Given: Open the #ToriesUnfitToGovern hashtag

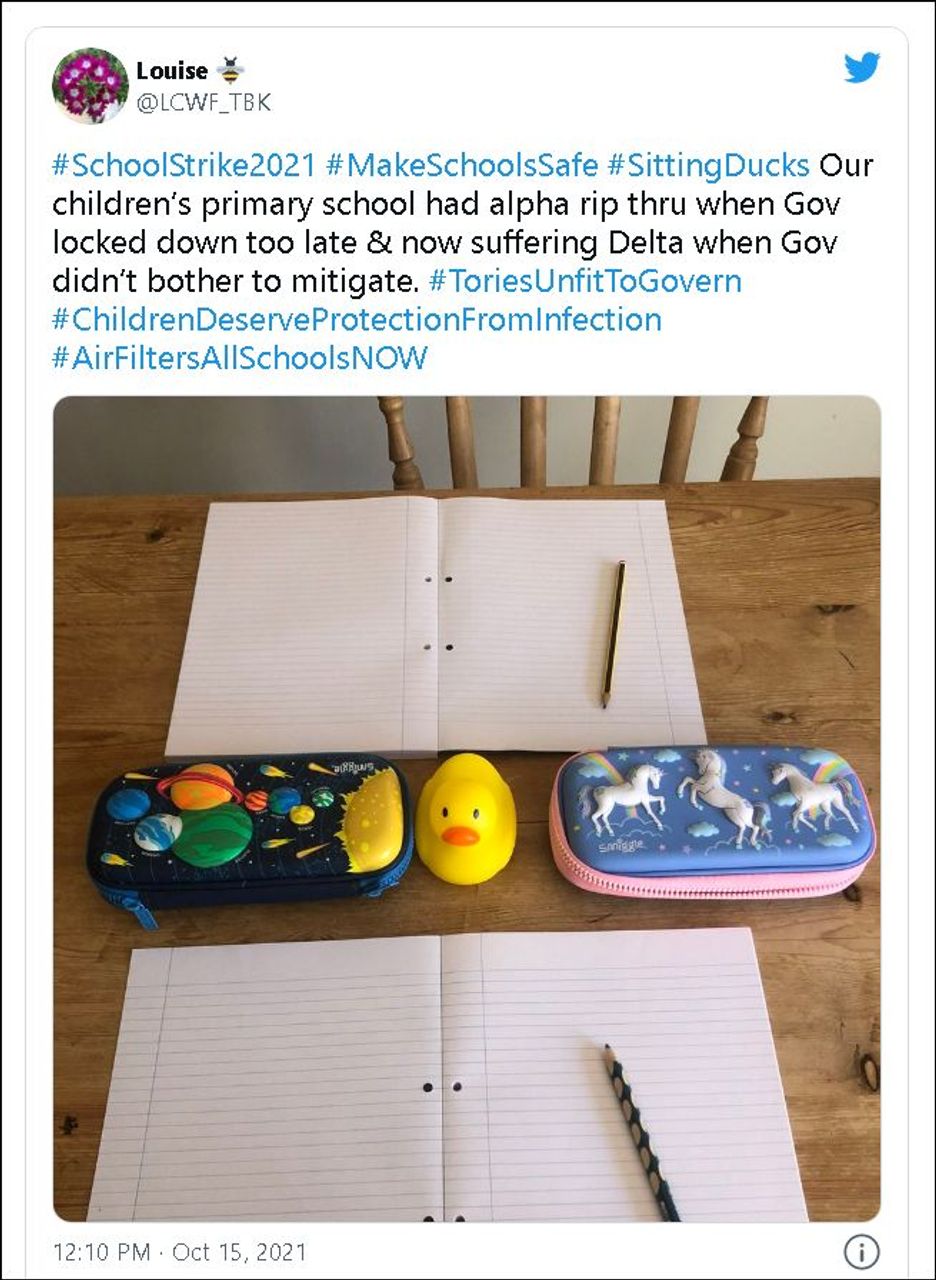Looking at the screenshot, I should [585, 281].
